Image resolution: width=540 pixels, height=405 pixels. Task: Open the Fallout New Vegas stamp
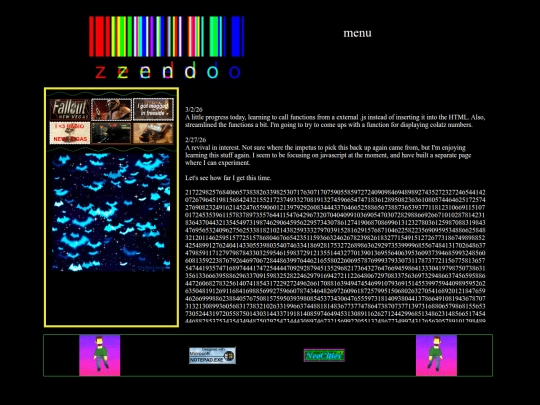[70, 110]
